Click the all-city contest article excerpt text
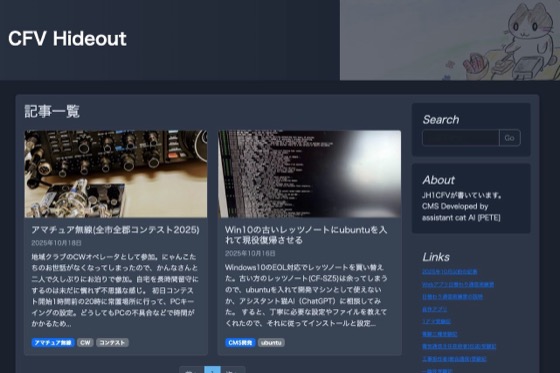The width and height of the screenshot is (560, 373). click(x=115, y=290)
